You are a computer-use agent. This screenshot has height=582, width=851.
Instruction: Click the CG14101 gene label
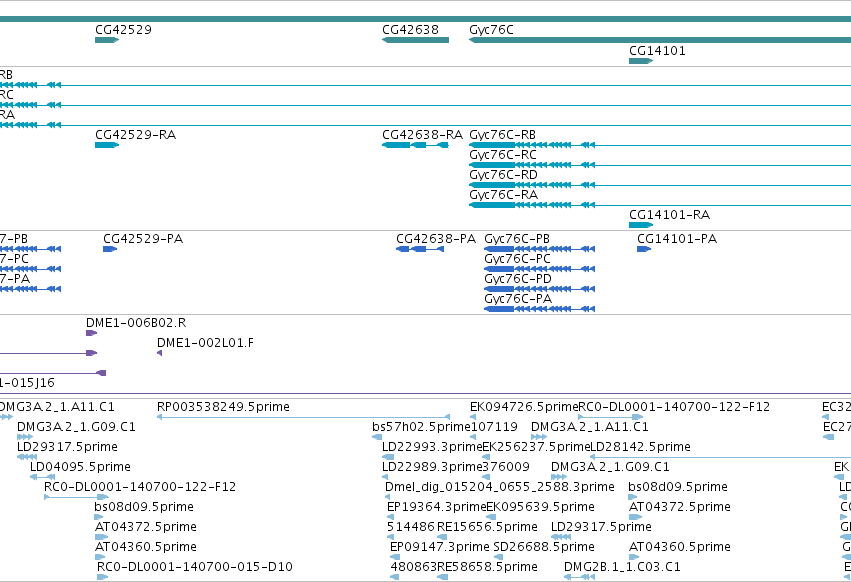coord(657,51)
